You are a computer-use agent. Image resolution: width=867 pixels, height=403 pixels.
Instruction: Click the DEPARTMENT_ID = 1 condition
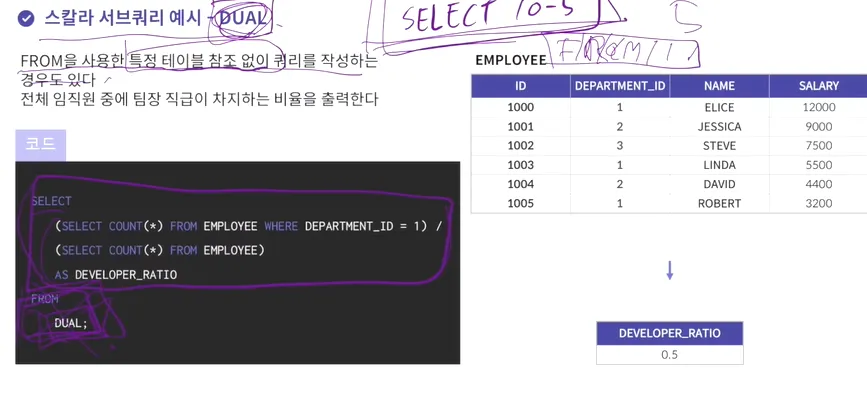[362, 226]
